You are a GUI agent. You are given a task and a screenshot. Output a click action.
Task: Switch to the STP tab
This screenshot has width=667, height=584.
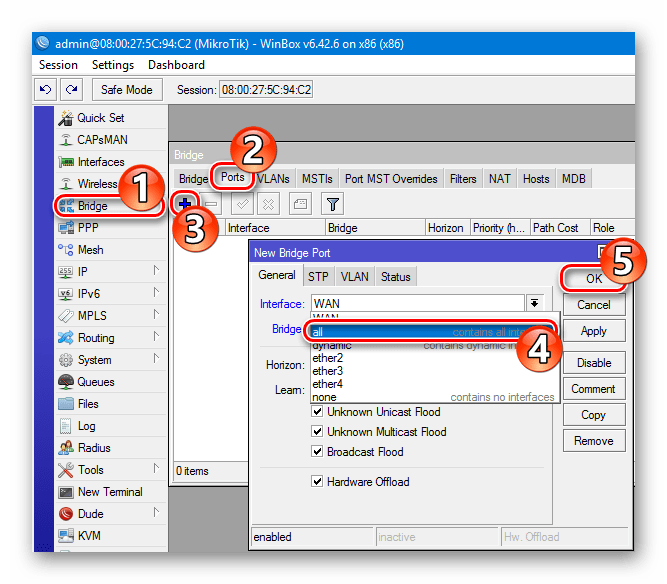[x=318, y=277]
